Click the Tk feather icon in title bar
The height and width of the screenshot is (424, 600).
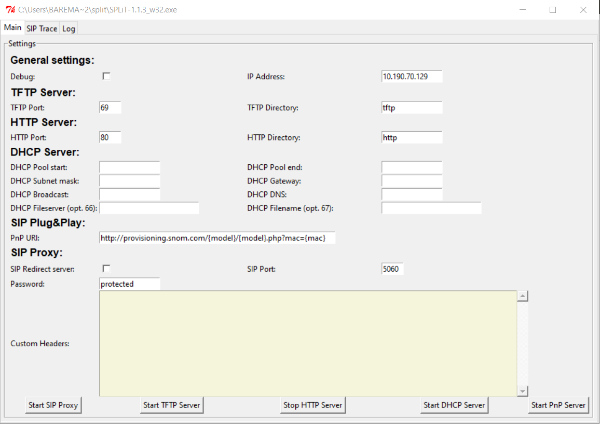click(10, 10)
